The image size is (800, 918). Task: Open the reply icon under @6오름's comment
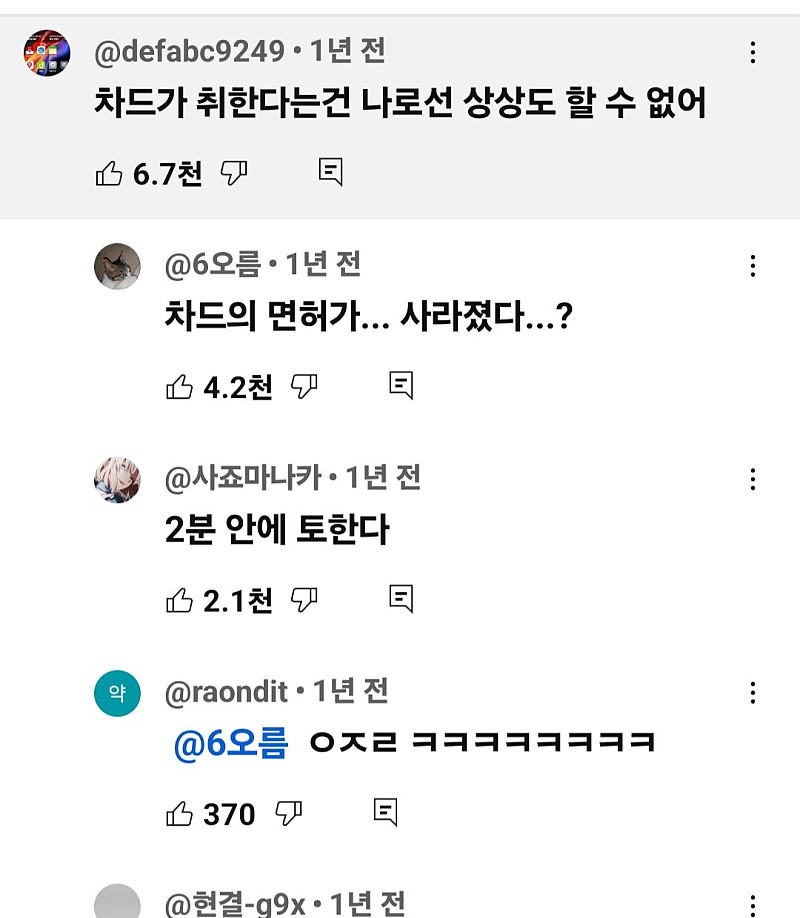tap(403, 385)
